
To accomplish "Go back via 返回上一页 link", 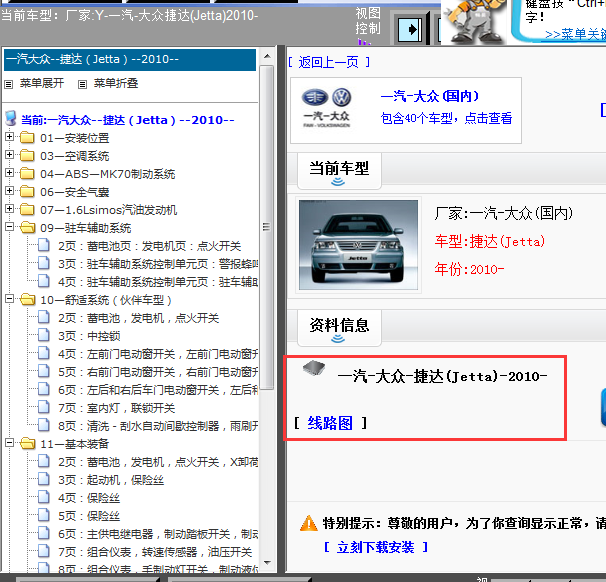I will click(x=329, y=62).
